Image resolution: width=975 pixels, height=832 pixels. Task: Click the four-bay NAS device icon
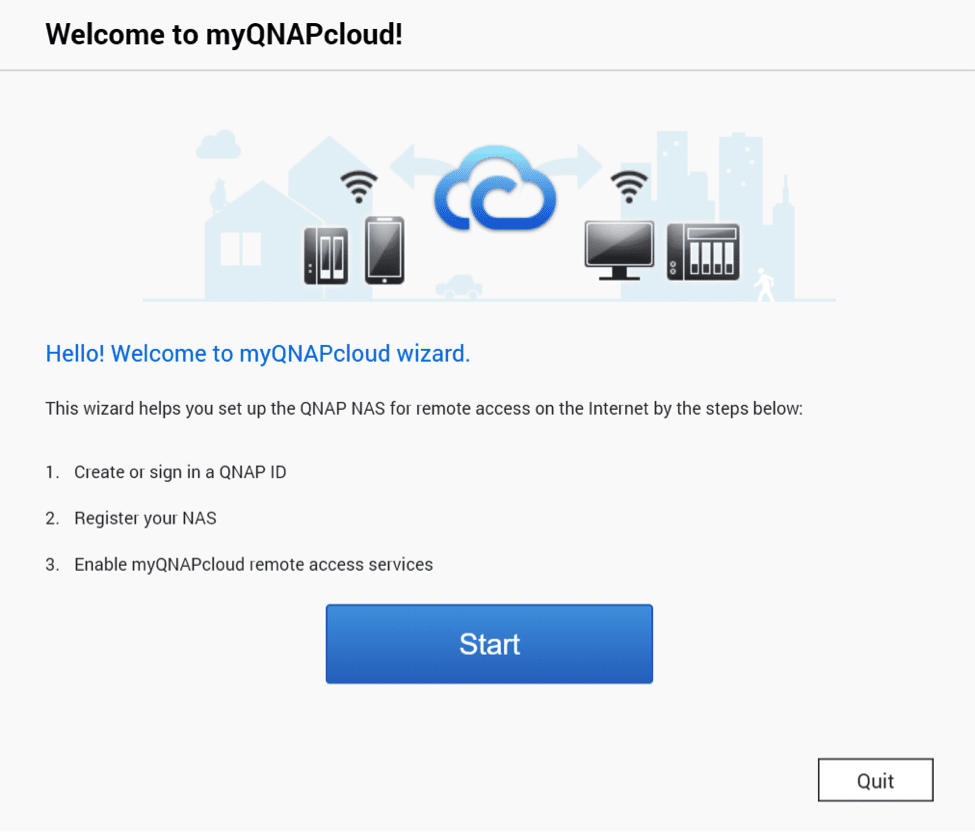pos(703,252)
